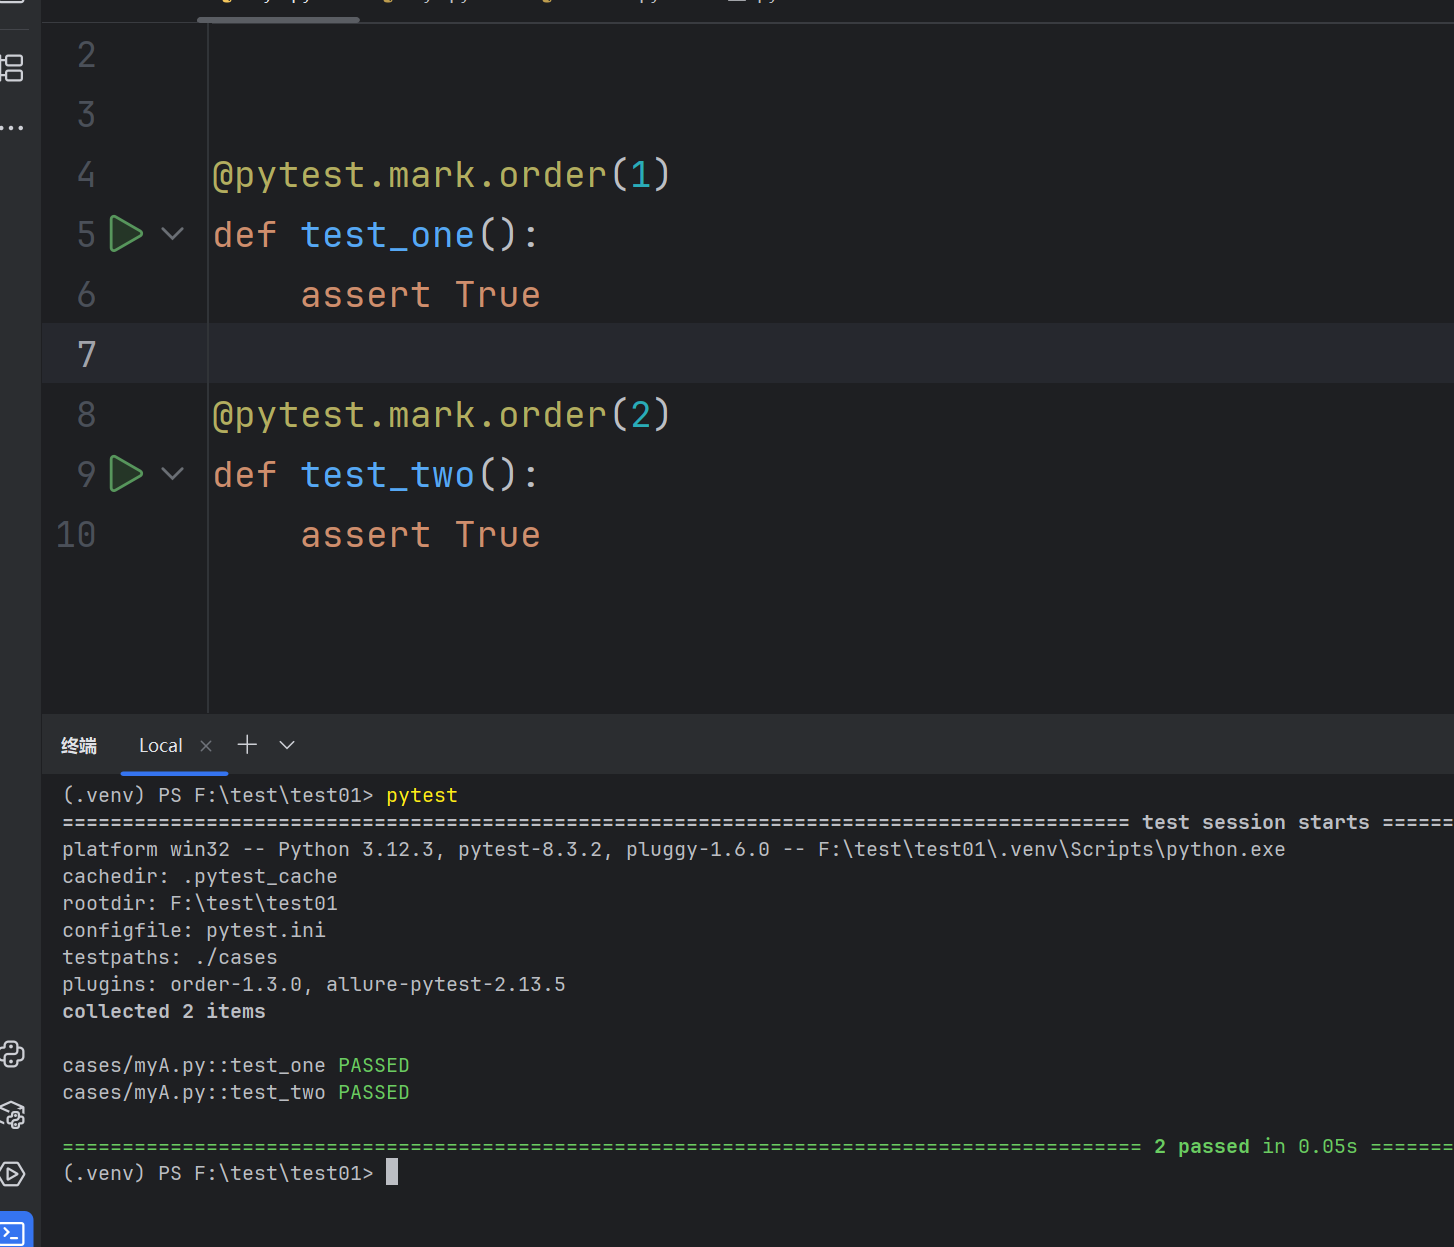This screenshot has height=1247, width=1454.
Task: Click 'cases/myA.py::test_one' result path
Action: 194,1065
